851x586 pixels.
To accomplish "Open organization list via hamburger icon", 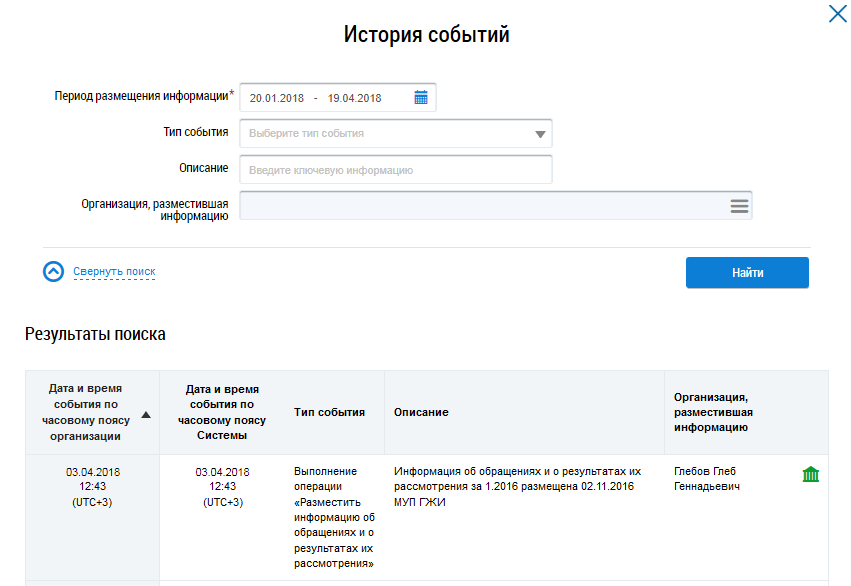I will (739, 206).
